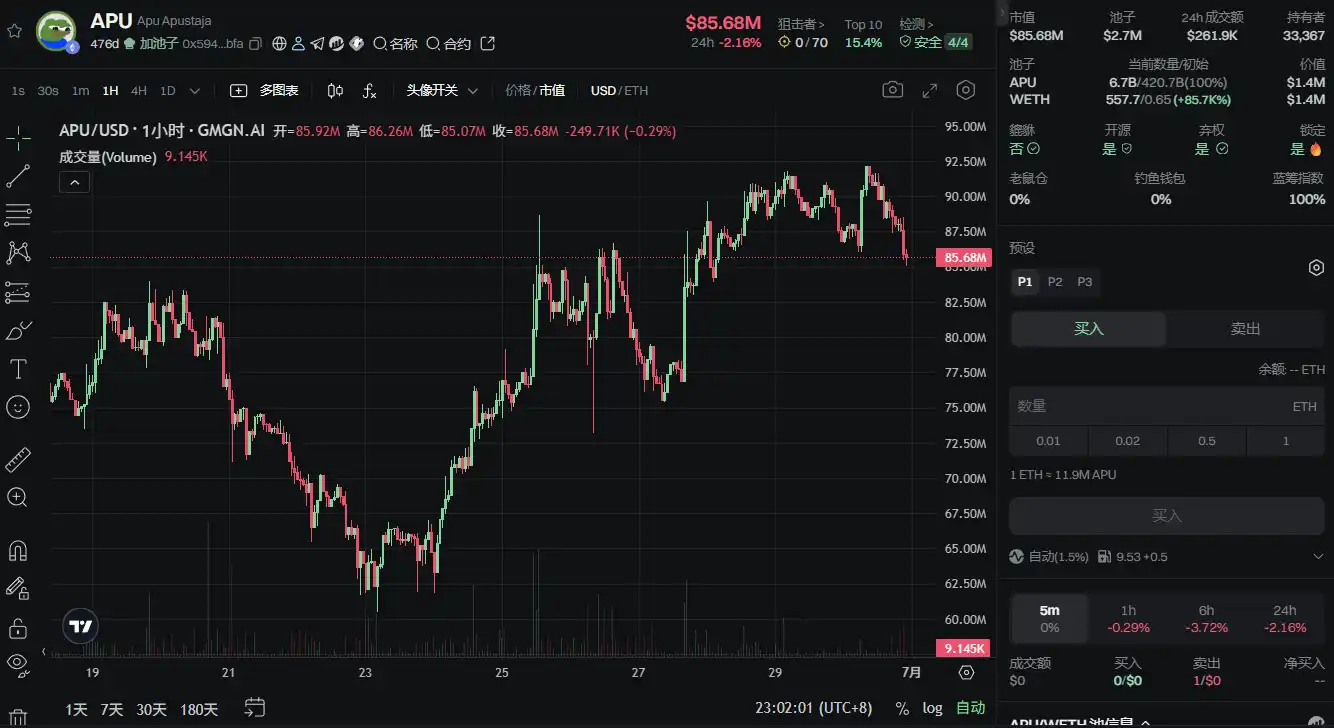Toggle log scale on the chart
Screen dimensions: 1334x728
(932, 708)
